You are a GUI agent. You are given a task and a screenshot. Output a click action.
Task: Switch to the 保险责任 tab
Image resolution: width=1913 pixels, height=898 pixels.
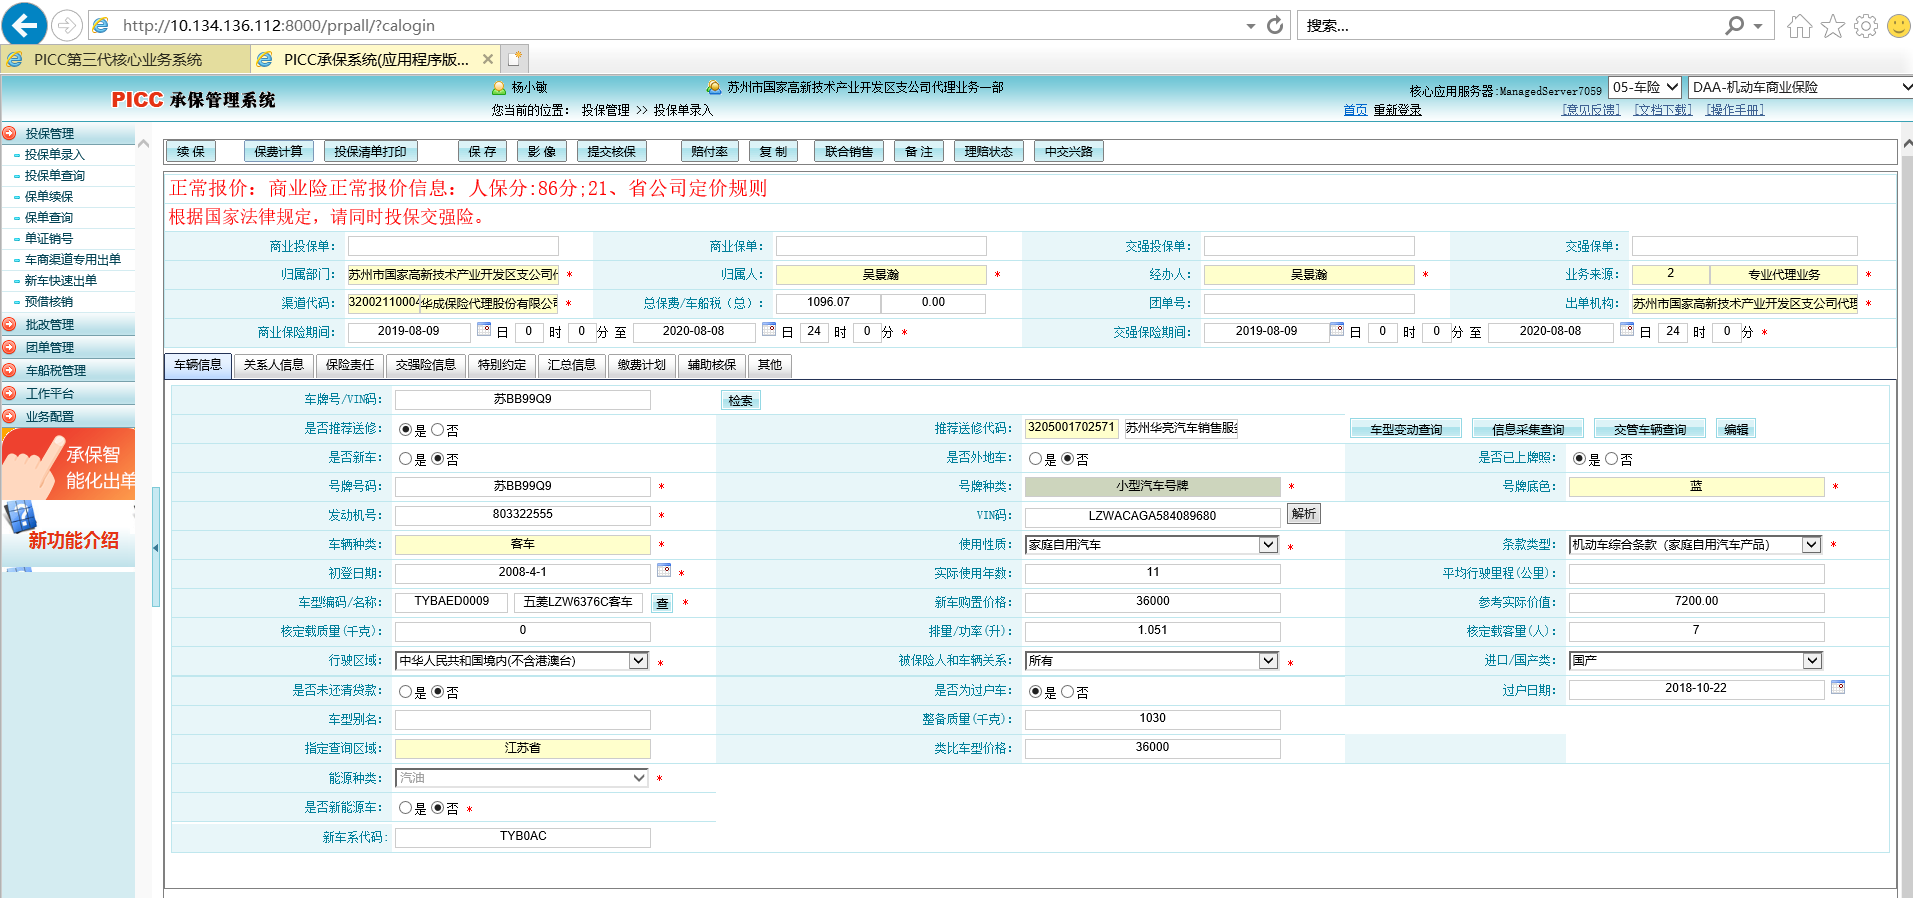tap(350, 365)
